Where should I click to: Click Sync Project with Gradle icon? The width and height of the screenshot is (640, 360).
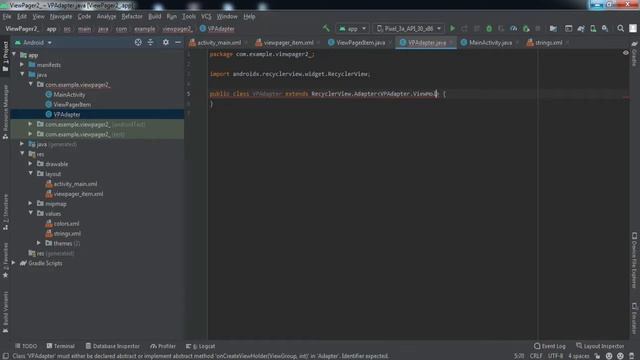581,29
